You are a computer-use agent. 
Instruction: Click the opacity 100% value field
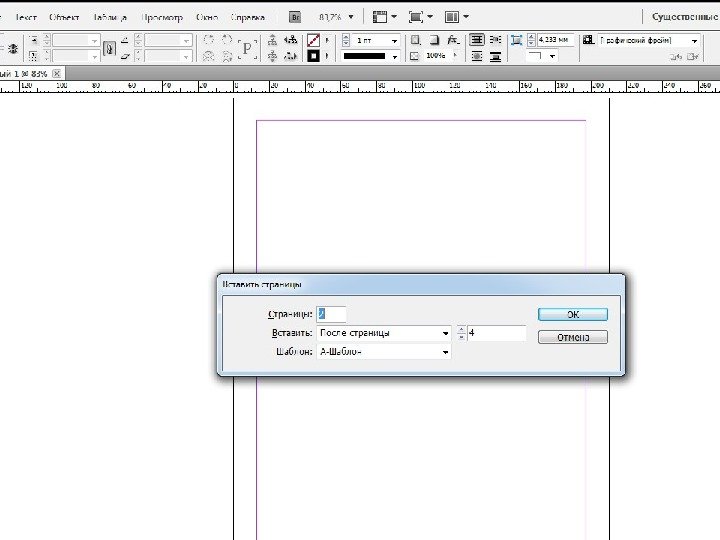click(x=436, y=56)
